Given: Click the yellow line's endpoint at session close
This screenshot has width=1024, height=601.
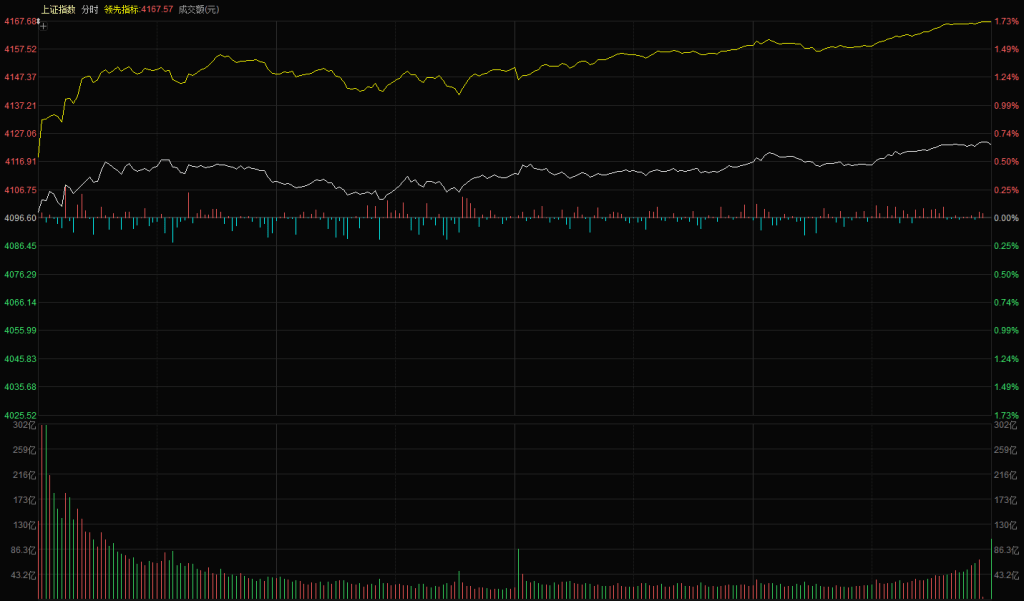Looking at the screenshot, I should coord(989,21).
